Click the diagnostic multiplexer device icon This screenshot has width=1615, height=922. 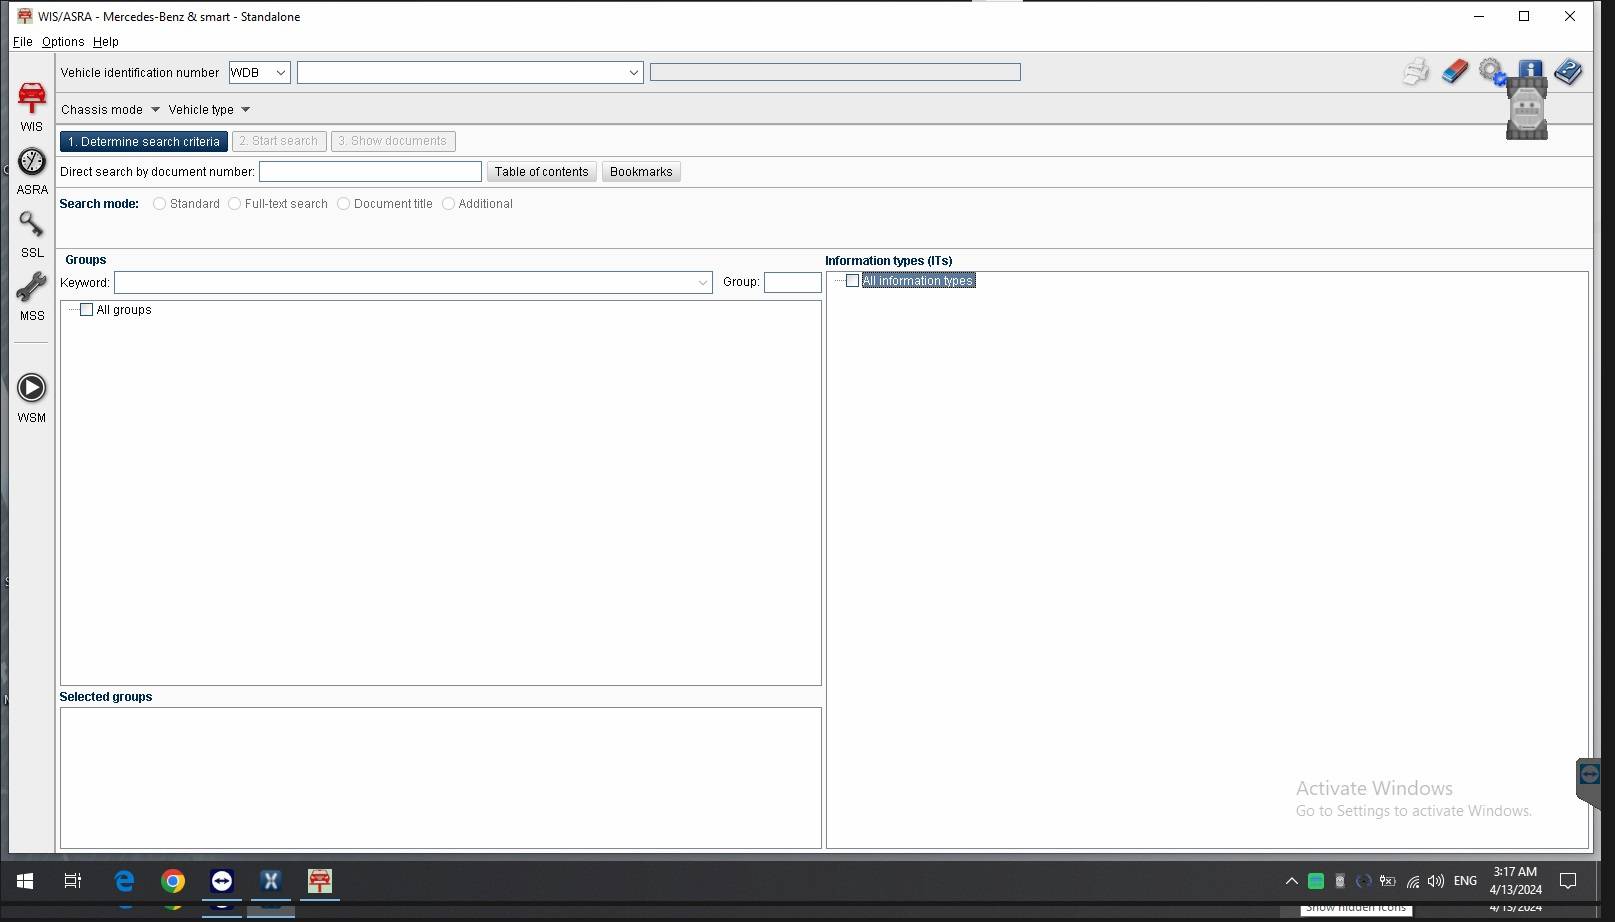click(1527, 107)
